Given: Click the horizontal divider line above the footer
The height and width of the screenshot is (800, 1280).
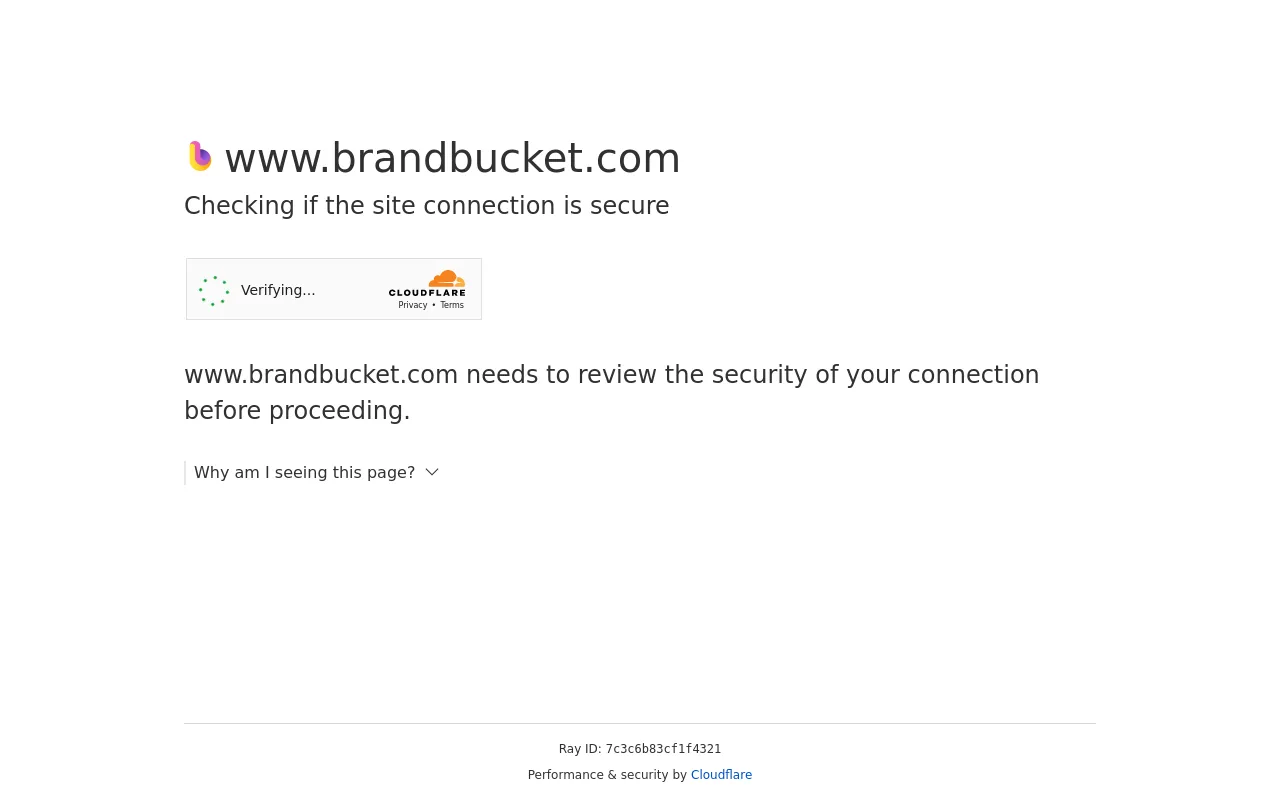Looking at the screenshot, I should point(640,723).
